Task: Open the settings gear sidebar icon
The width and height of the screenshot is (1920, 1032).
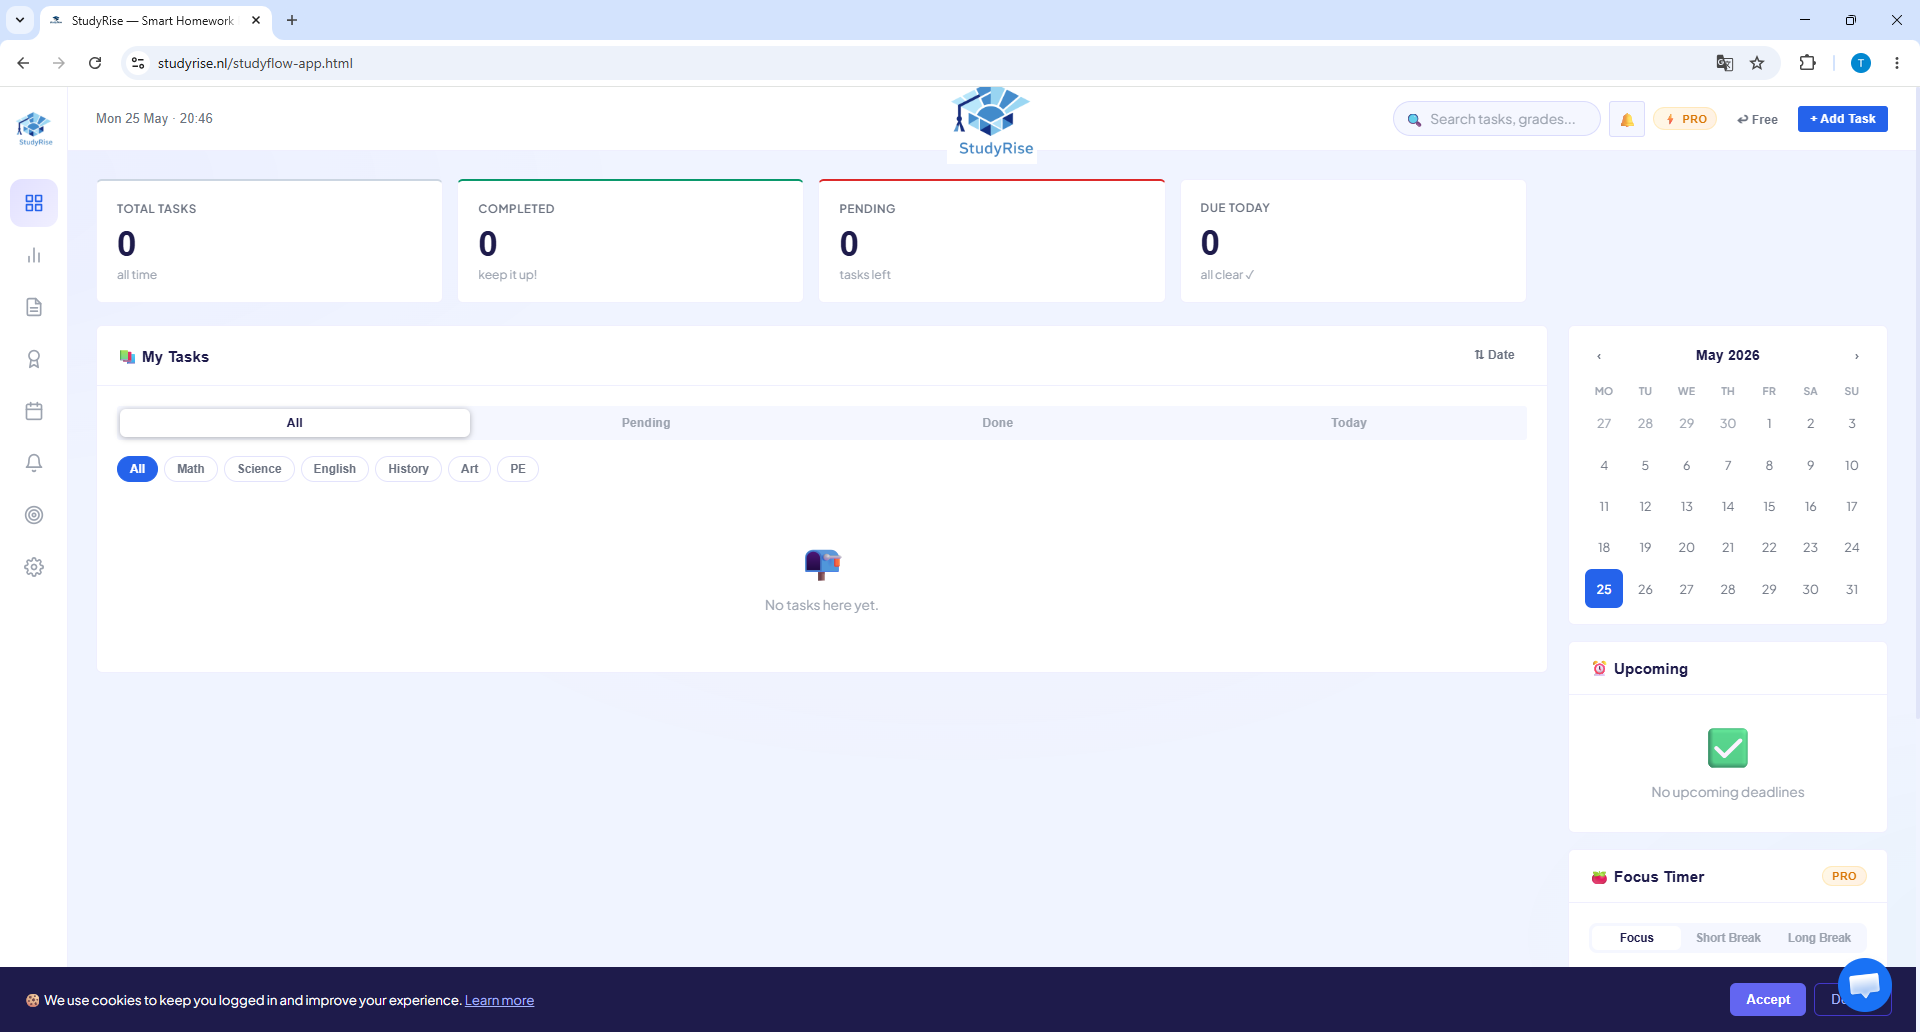Action: [x=34, y=567]
